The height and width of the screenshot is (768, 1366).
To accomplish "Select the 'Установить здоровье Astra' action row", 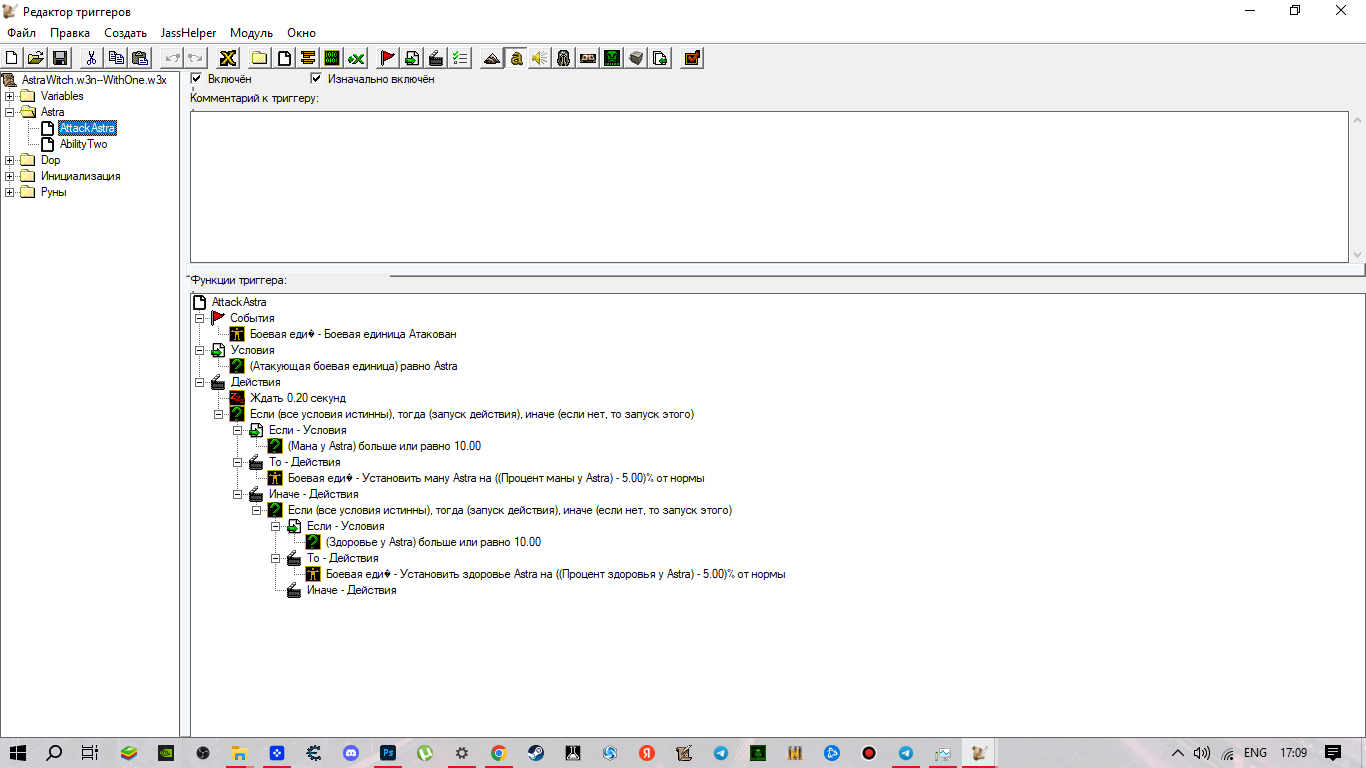I will [x=555, y=574].
